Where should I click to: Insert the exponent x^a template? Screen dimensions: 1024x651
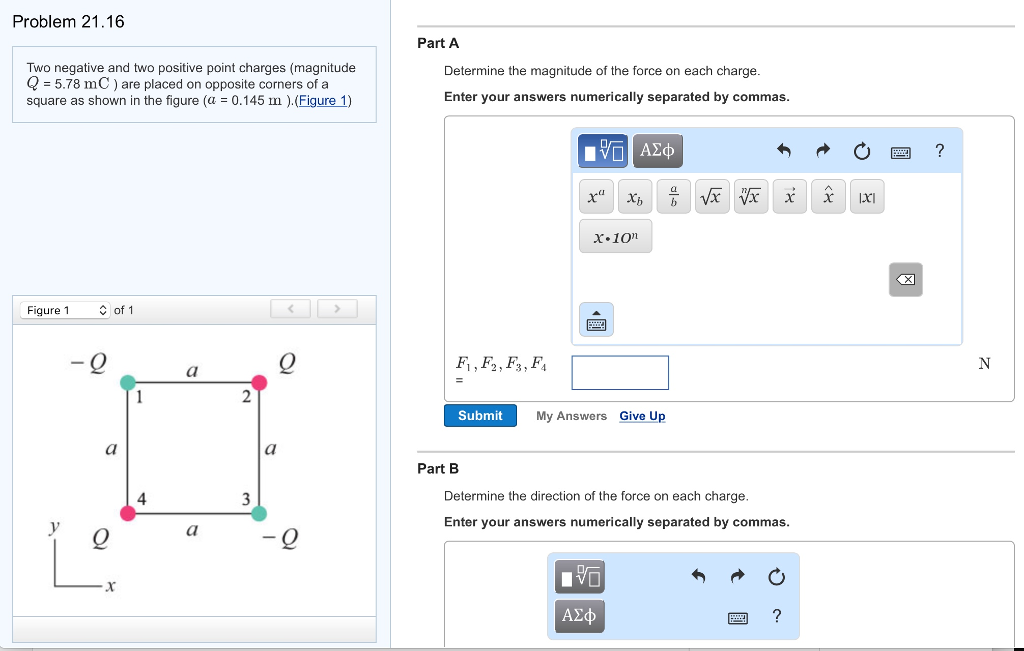[595, 196]
